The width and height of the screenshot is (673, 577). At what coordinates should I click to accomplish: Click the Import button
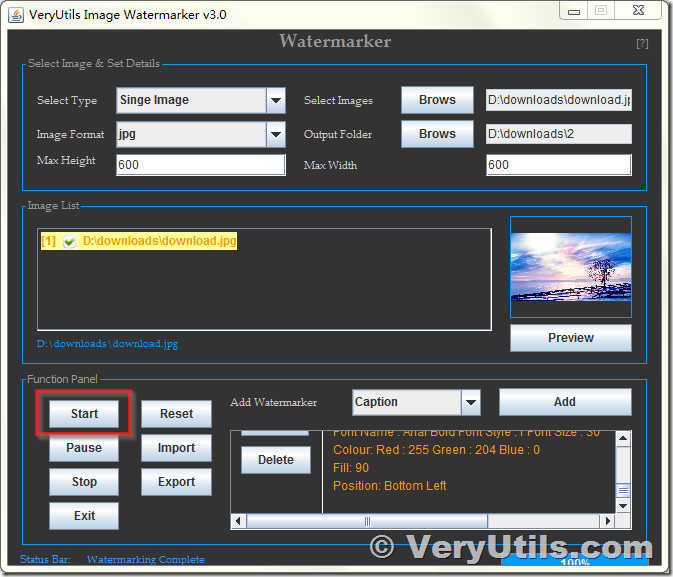coord(176,448)
